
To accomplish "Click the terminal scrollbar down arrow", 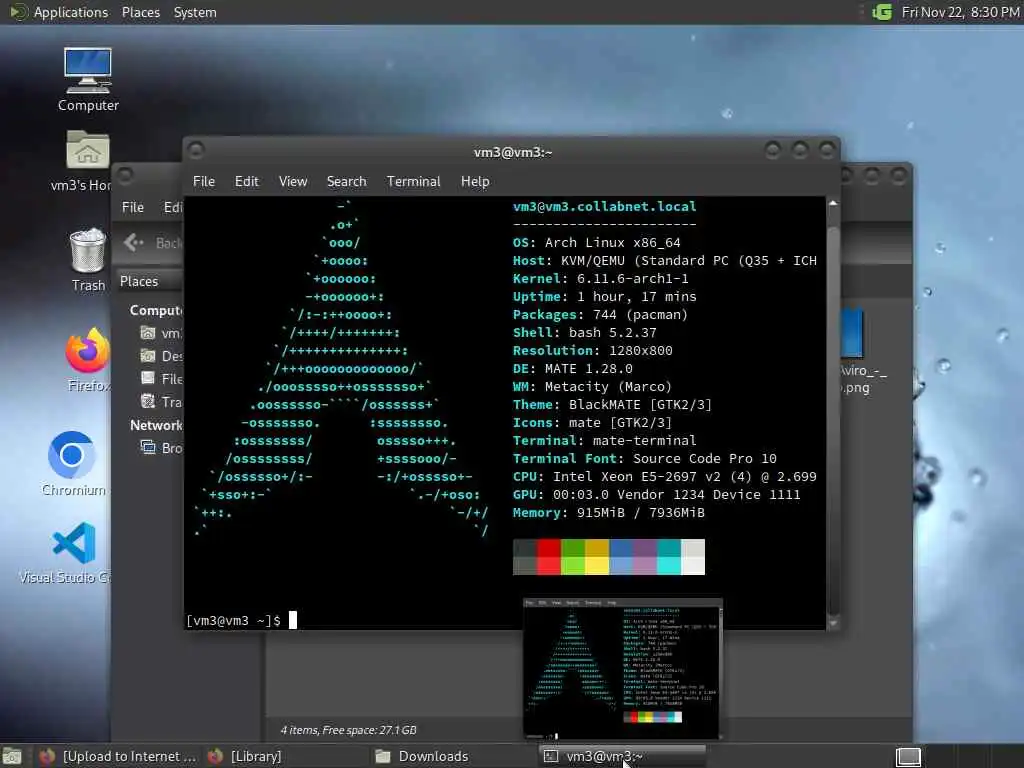I will (833, 624).
